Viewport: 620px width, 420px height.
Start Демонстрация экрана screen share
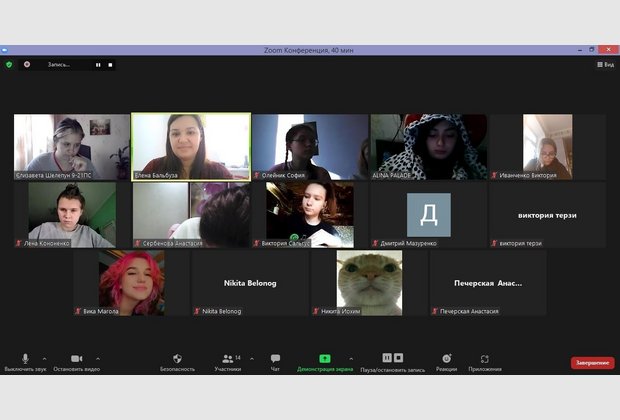325,362
